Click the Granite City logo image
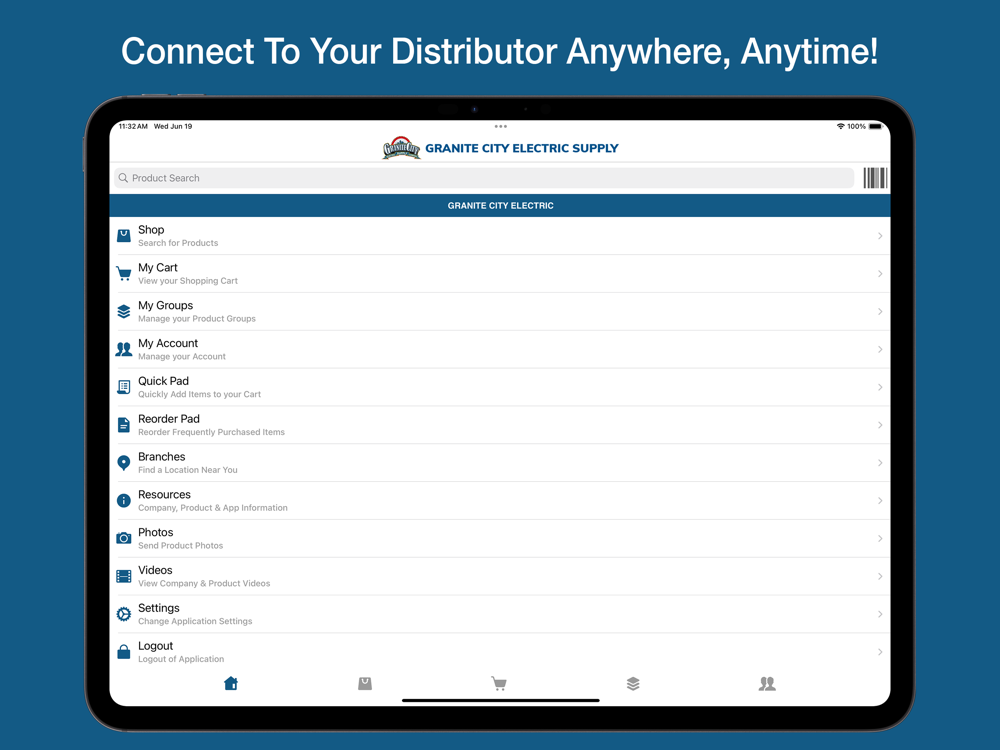Screen dimensions: 1000x750 click(x=401, y=148)
